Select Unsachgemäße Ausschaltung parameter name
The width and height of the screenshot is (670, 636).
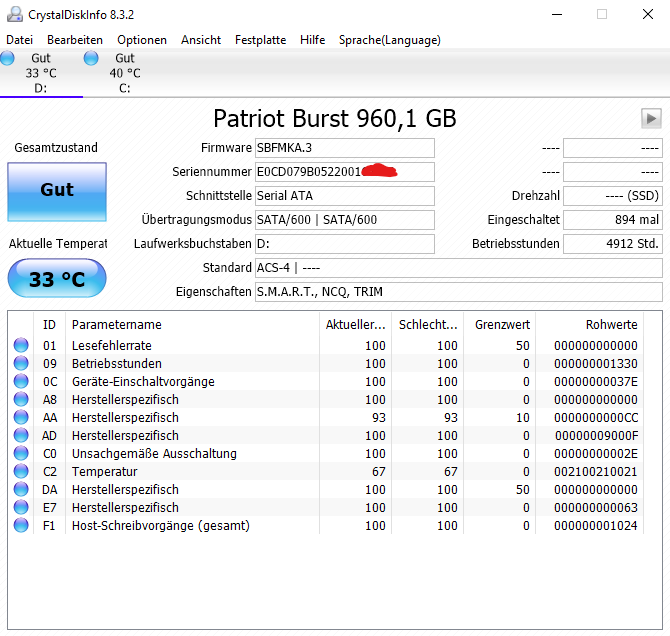(154, 453)
